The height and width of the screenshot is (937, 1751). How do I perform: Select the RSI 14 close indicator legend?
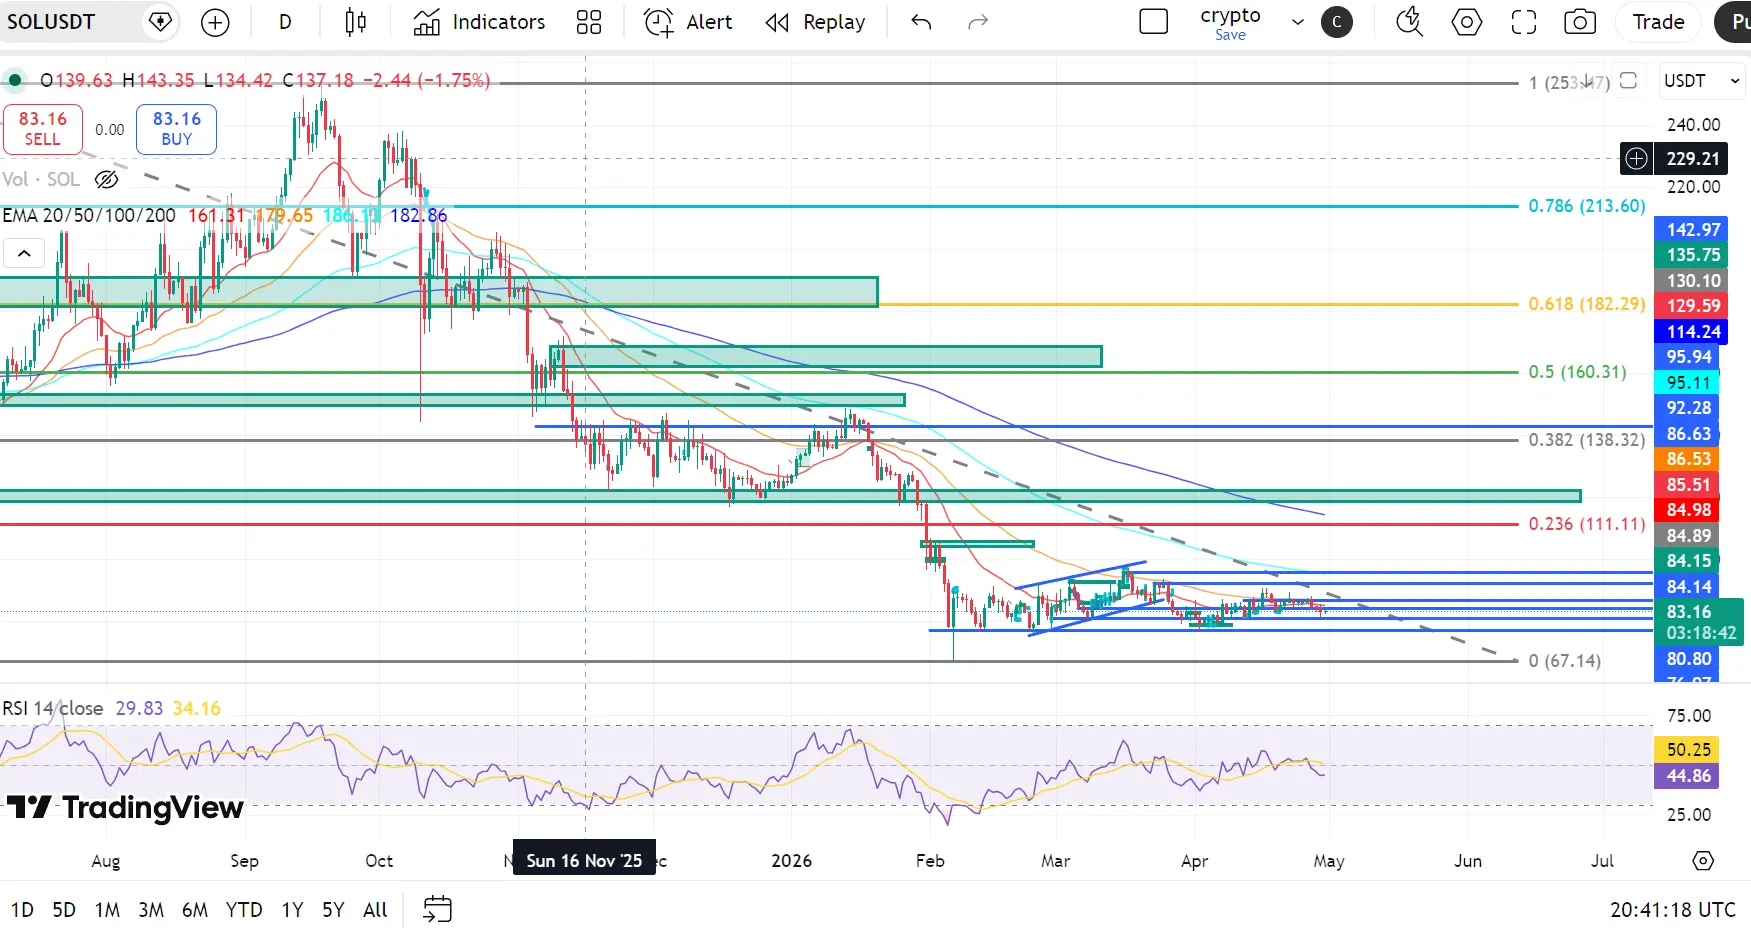point(52,708)
